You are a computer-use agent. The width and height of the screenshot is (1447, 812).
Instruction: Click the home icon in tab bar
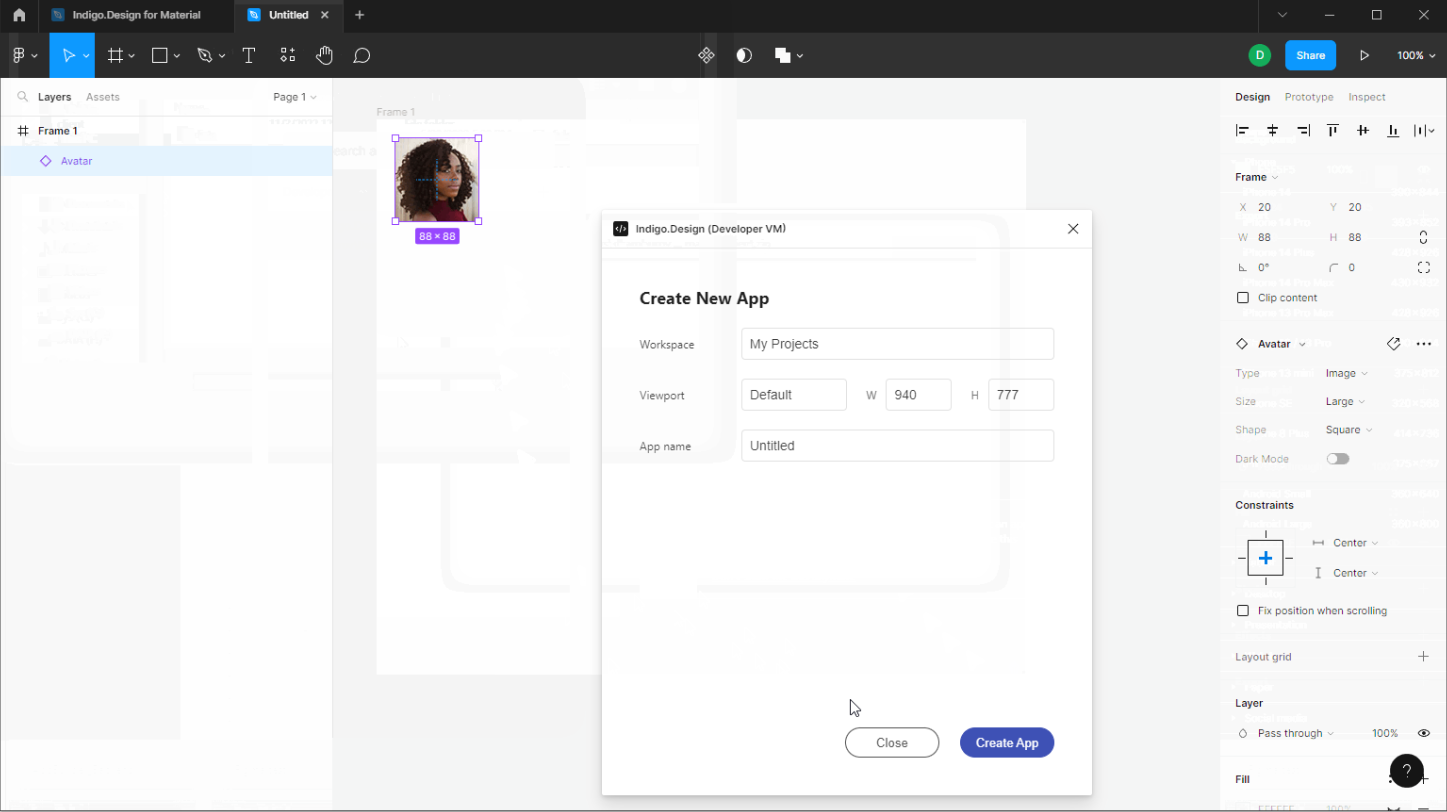[x=19, y=15]
